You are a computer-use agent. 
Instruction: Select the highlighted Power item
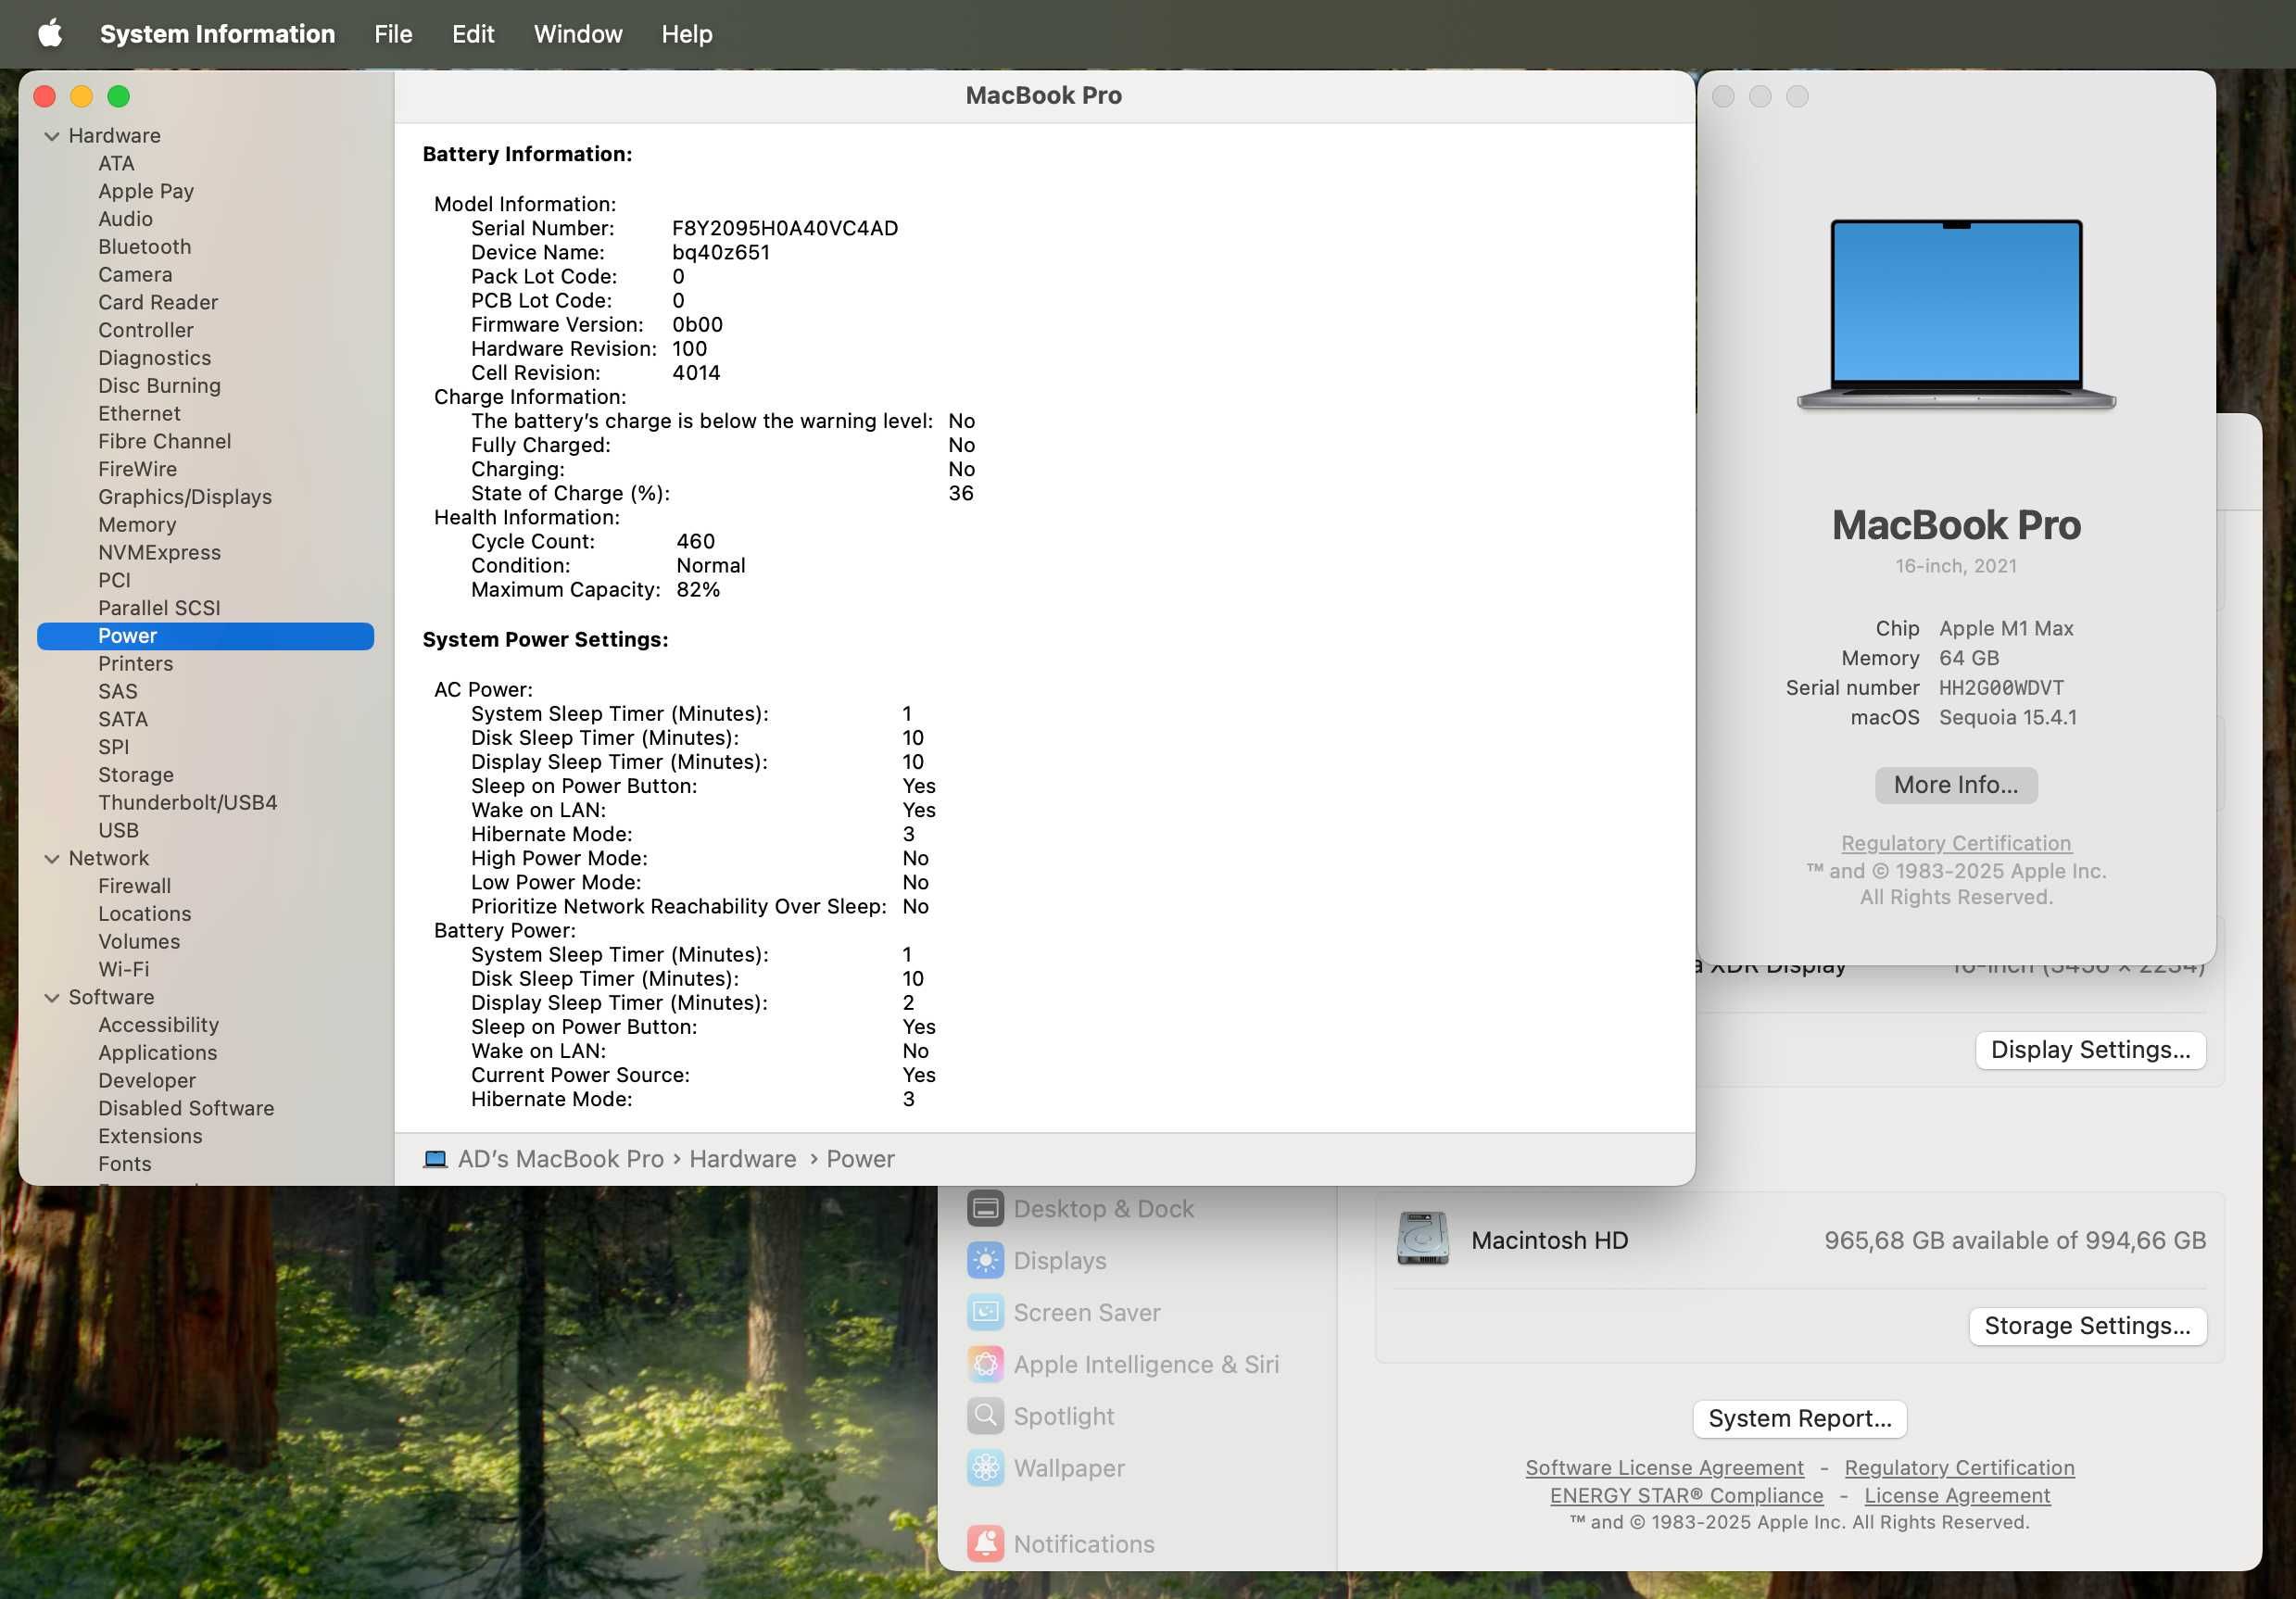(x=205, y=636)
